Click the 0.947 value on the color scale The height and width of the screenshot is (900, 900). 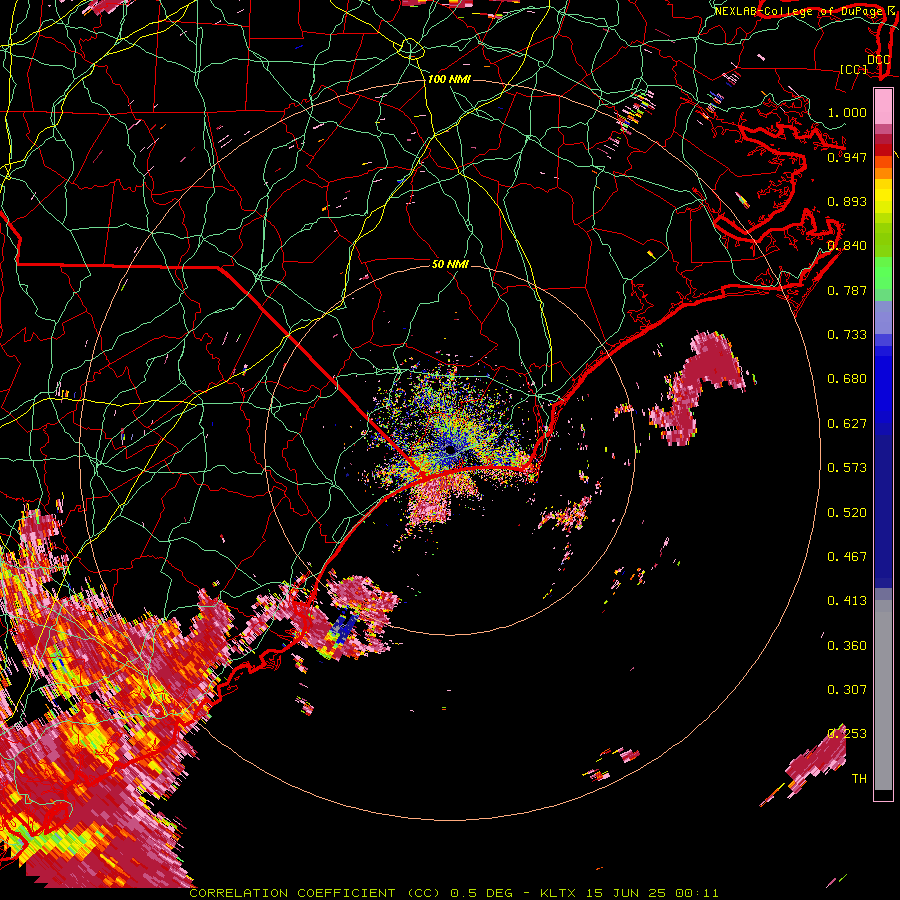point(847,157)
